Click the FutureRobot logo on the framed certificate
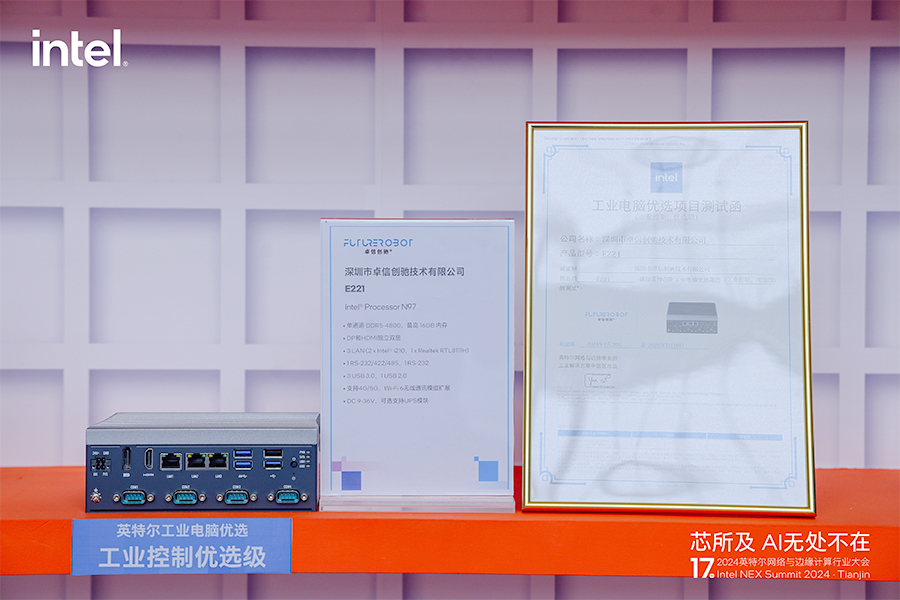 (x=606, y=316)
